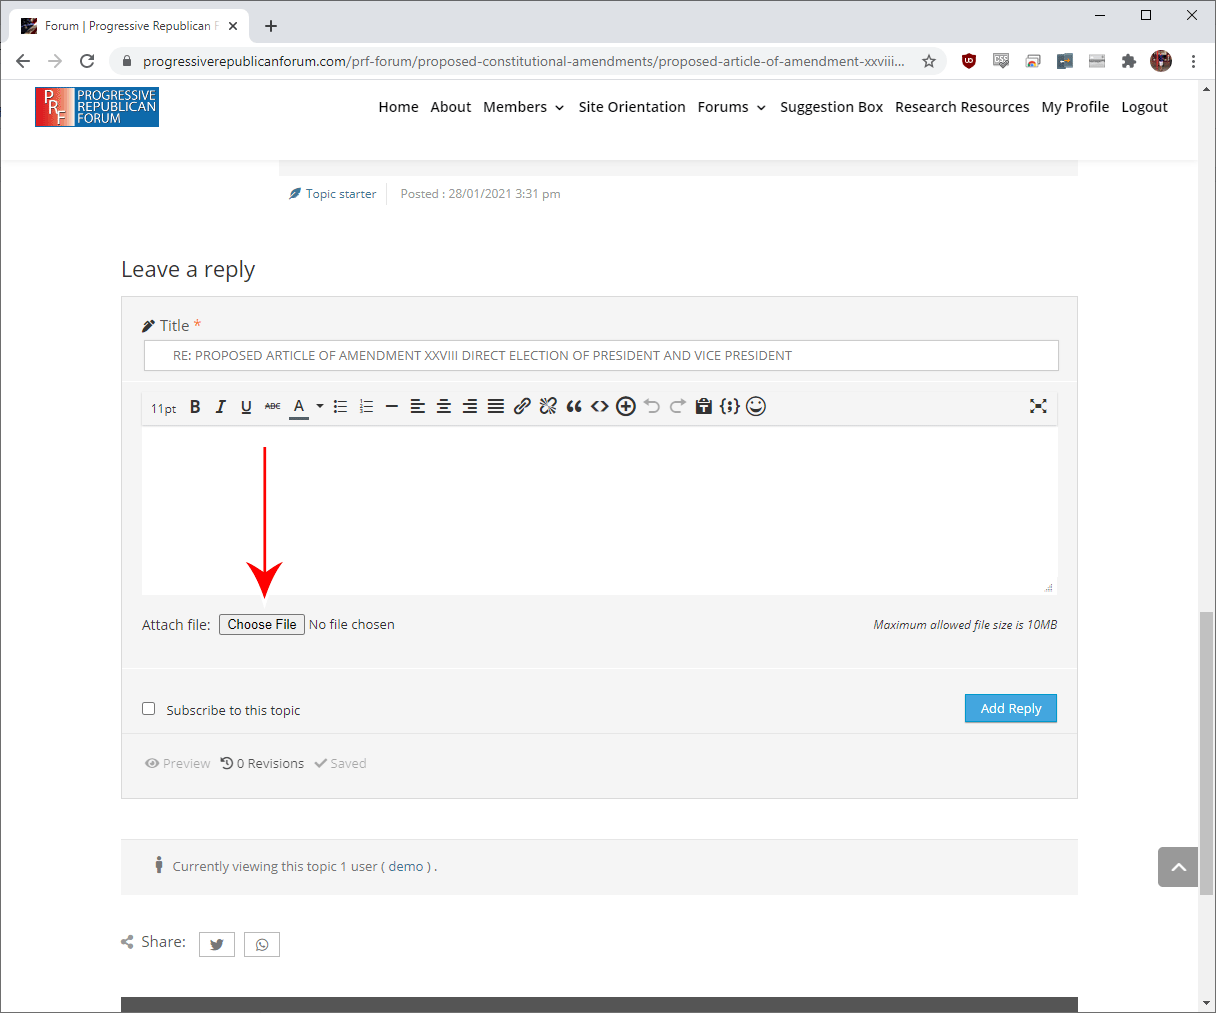Click the reply Title input field
Viewport: 1216px width, 1013px height.
point(600,355)
